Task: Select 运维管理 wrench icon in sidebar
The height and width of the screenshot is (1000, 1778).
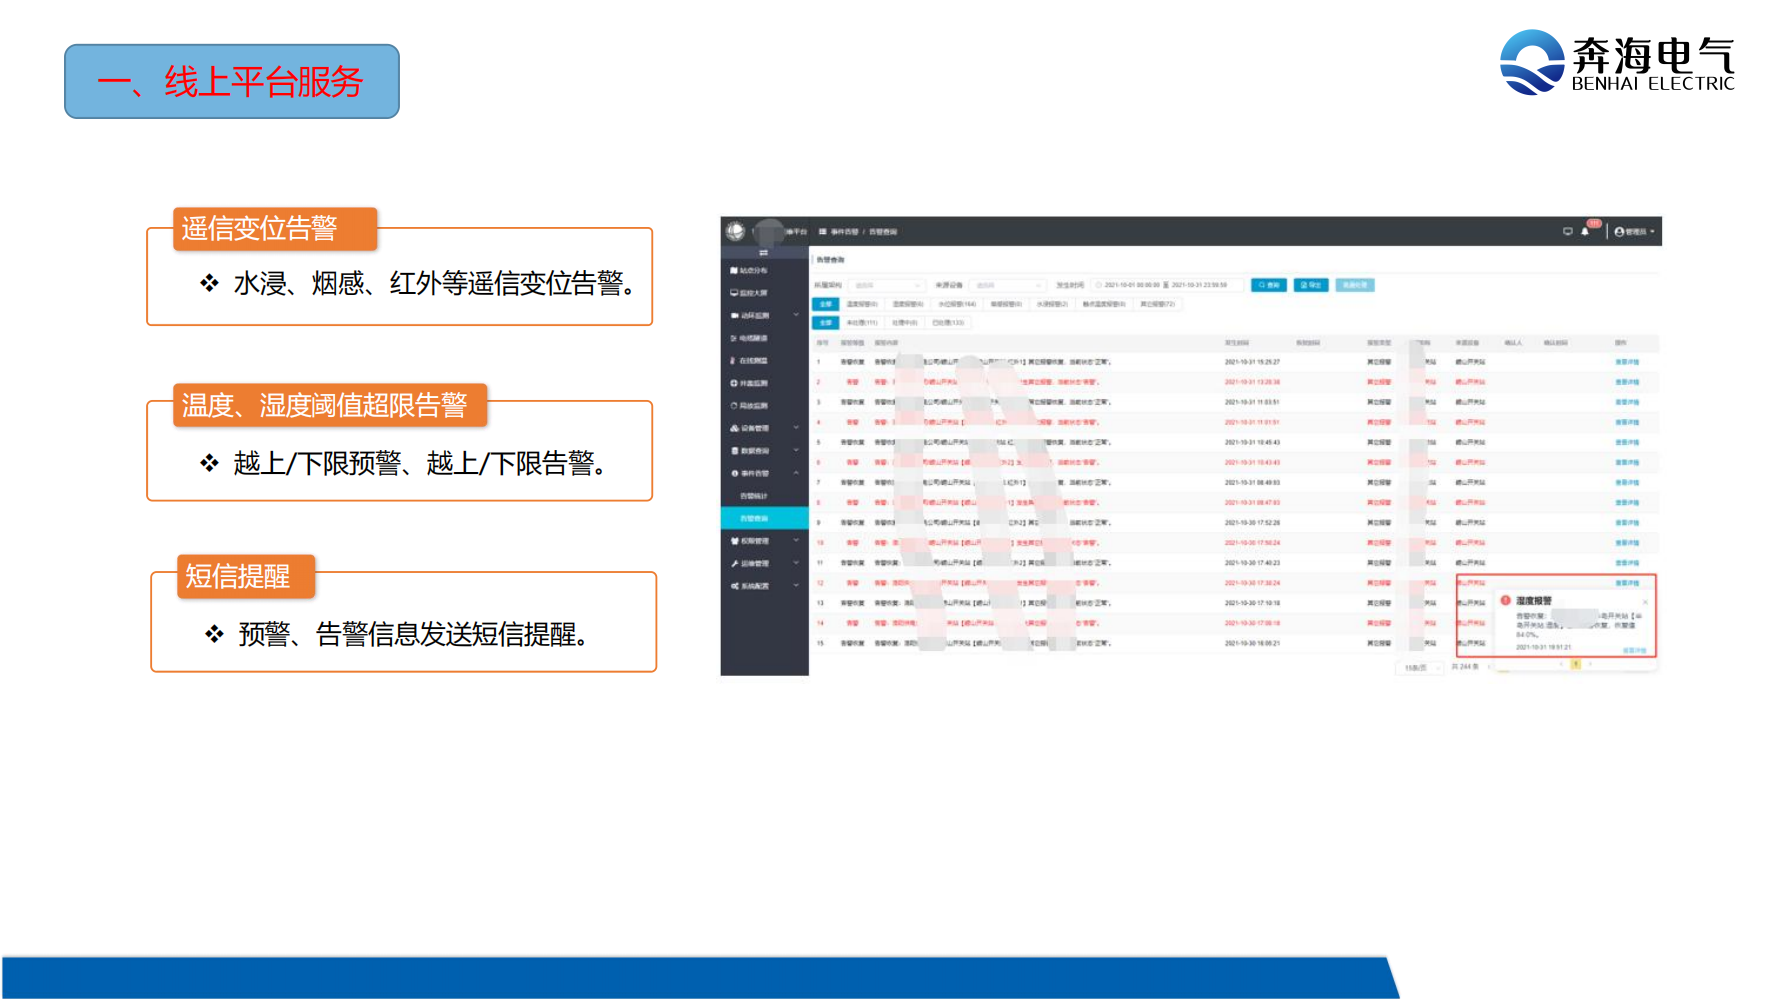Action: [734, 564]
